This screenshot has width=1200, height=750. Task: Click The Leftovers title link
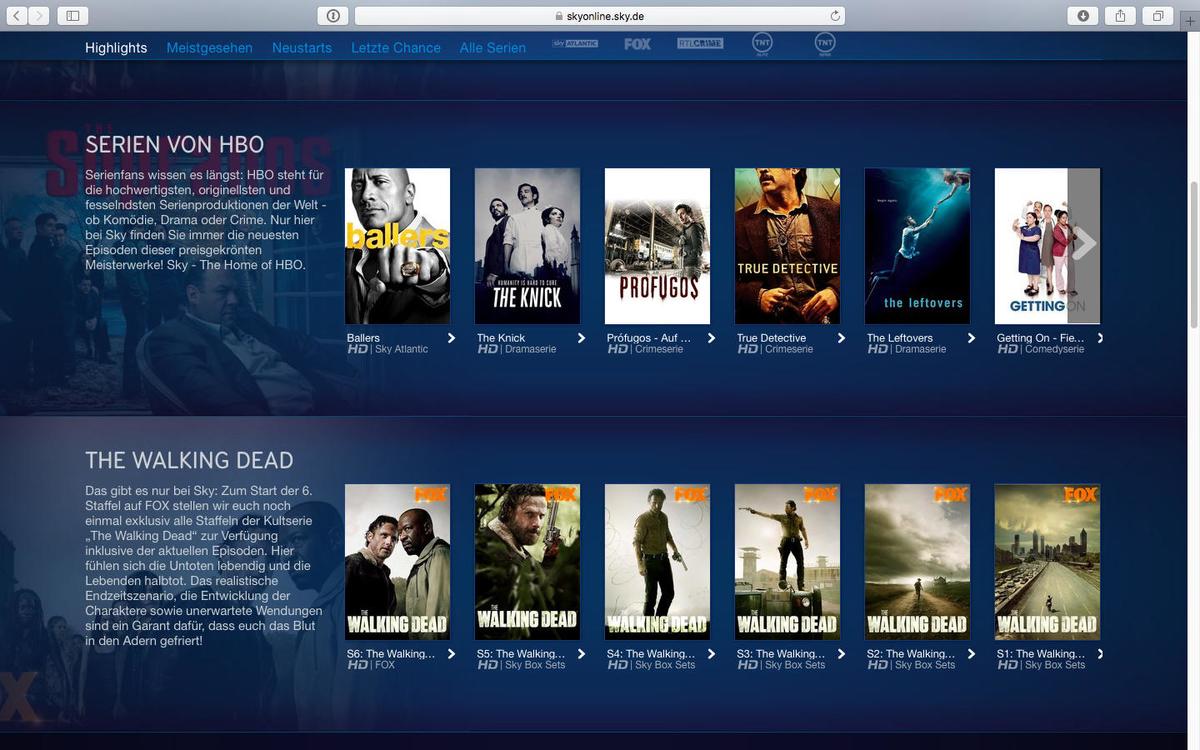coord(900,338)
